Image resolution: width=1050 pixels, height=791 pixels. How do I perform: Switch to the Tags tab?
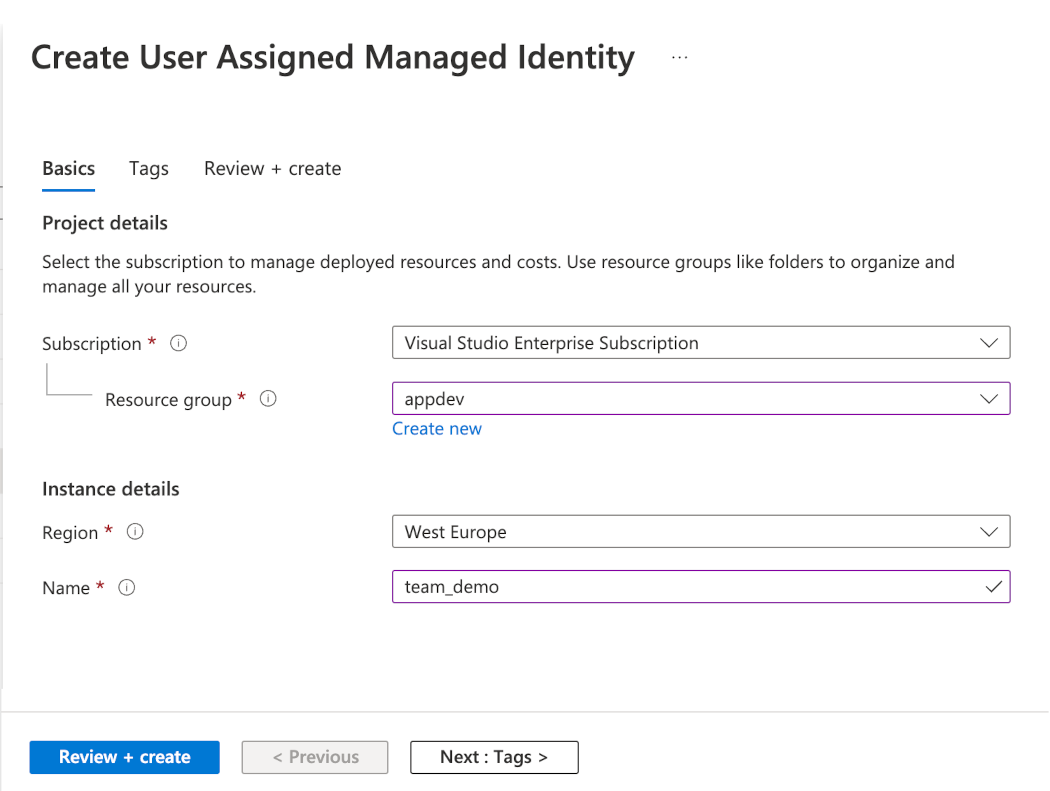point(149,169)
